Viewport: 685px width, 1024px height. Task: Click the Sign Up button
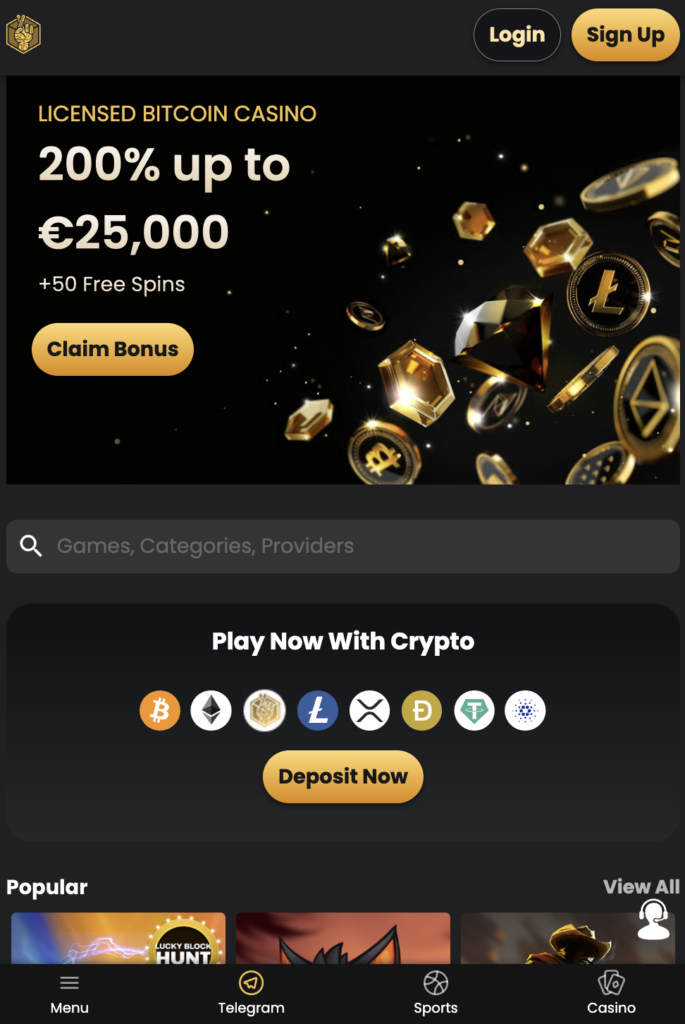pyautogui.click(x=625, y=35)
